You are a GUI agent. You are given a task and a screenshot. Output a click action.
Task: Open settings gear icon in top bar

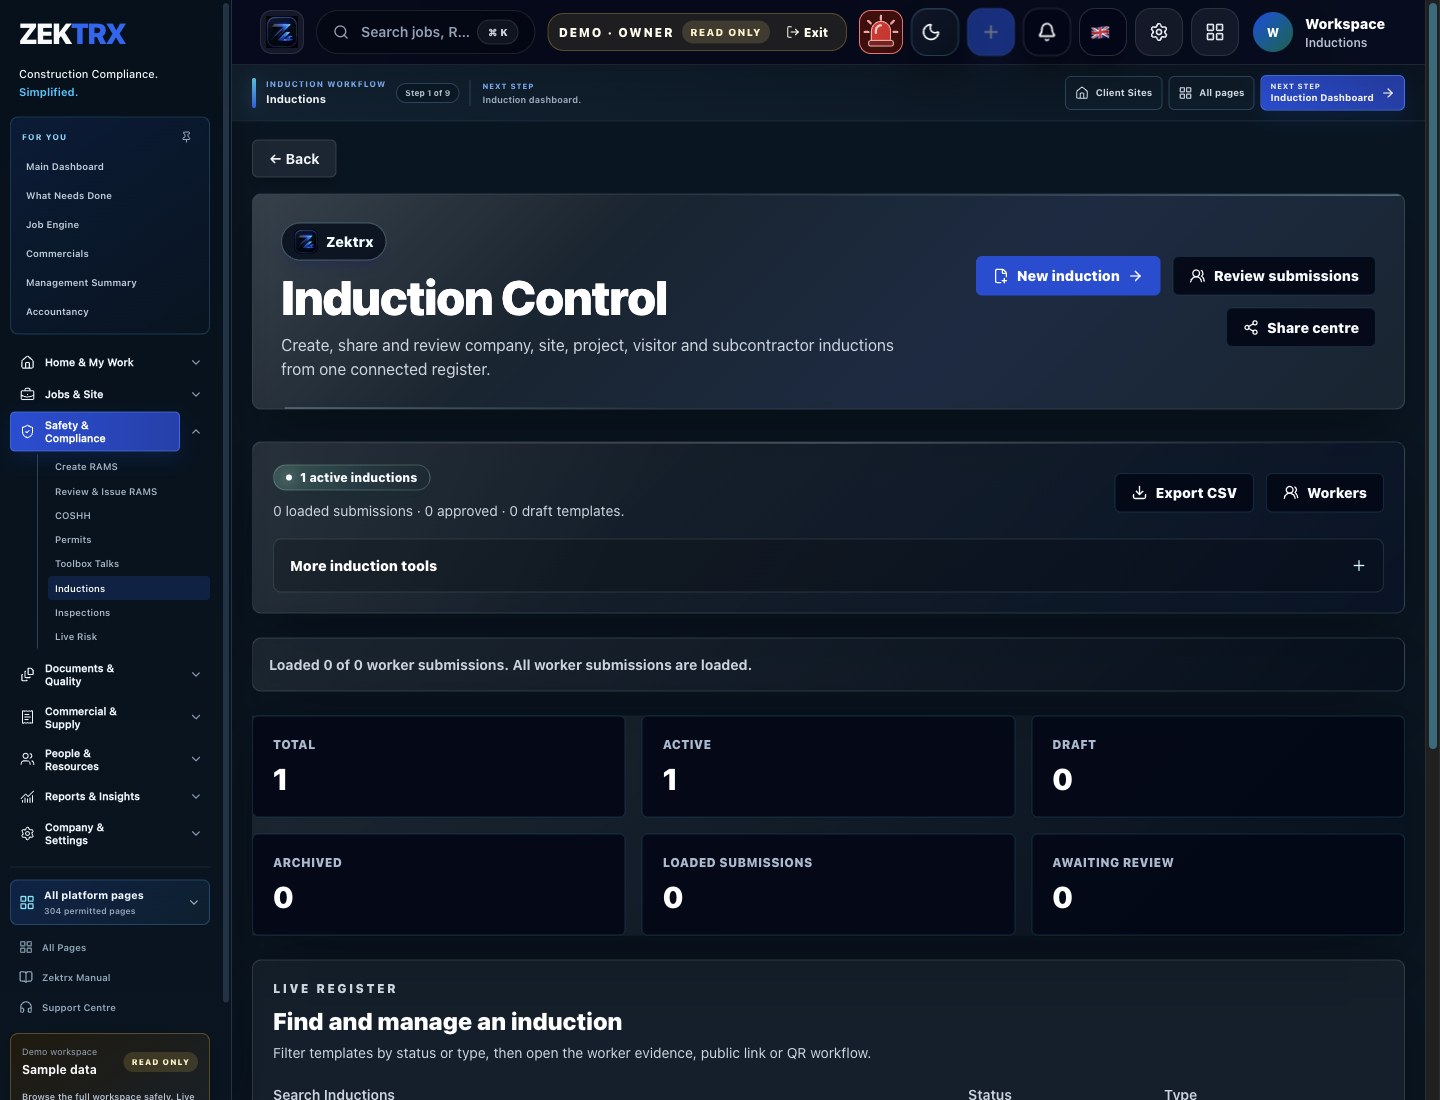(x=1159, y=32)
